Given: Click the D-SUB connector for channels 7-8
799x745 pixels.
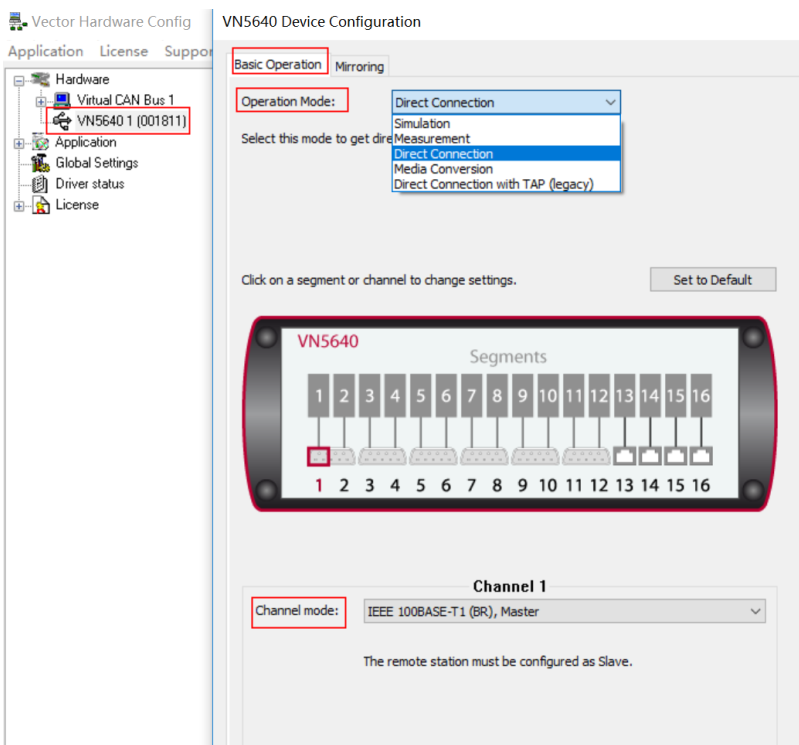Looking at the screenshot, I should click(x=484, y=457).
